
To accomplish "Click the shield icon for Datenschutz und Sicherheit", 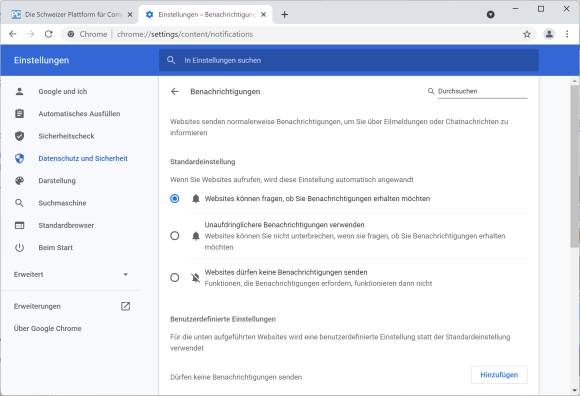I will coord(19,158).
